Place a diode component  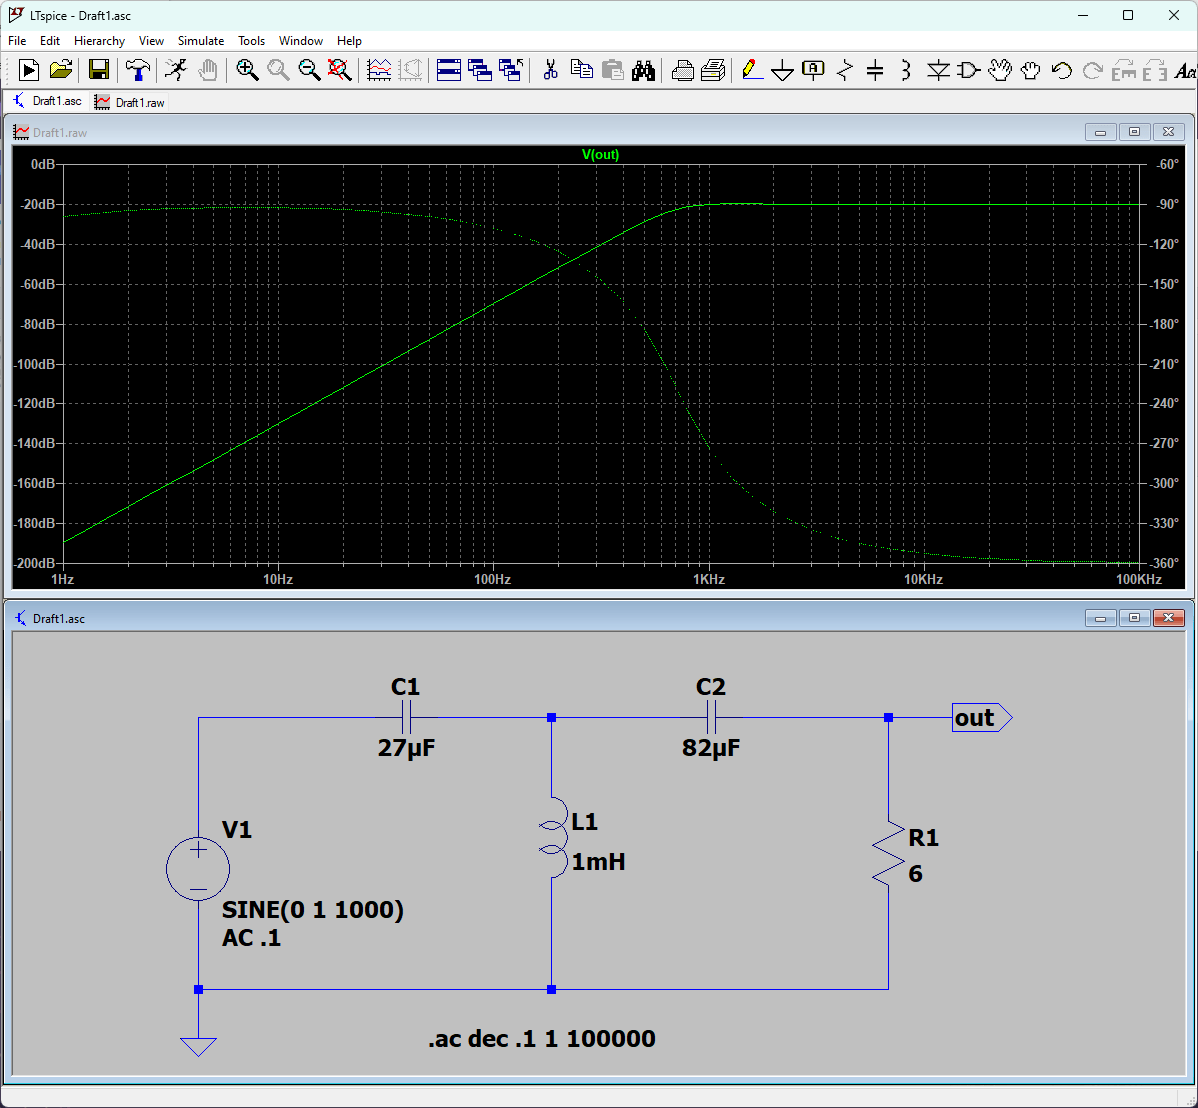click(x=937, y=70)
